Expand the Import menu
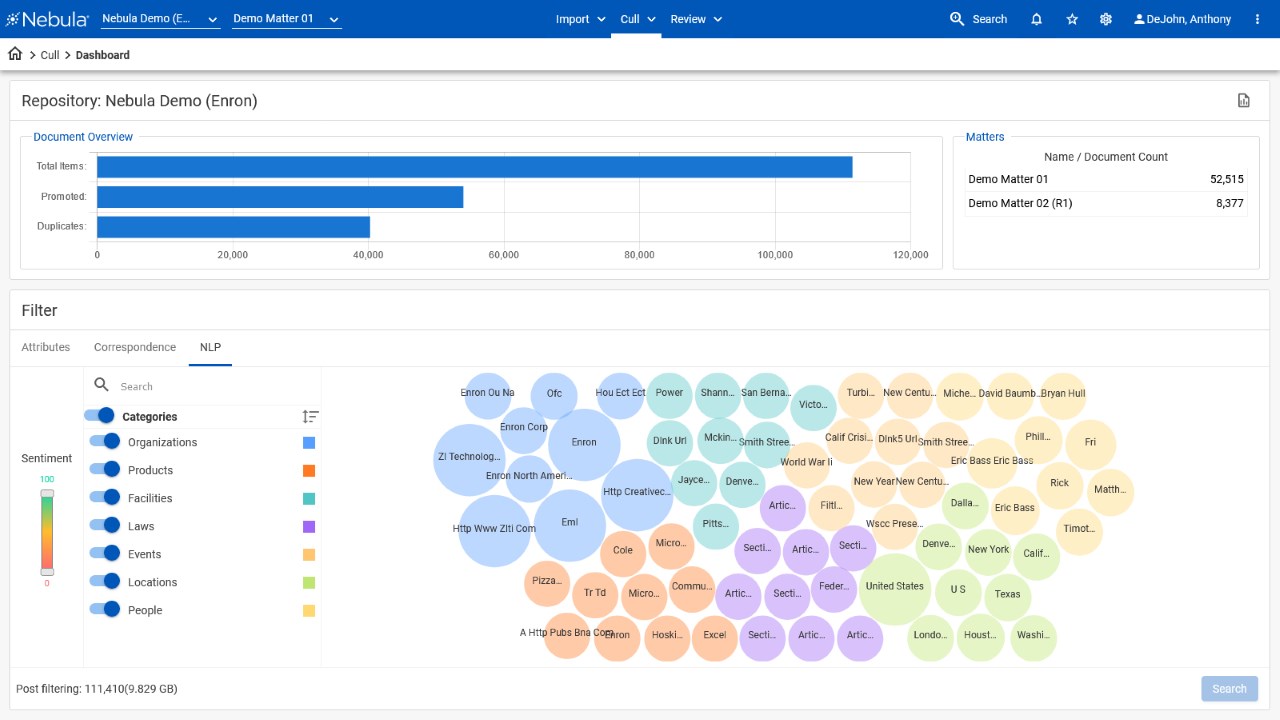 tap(581, 19)
